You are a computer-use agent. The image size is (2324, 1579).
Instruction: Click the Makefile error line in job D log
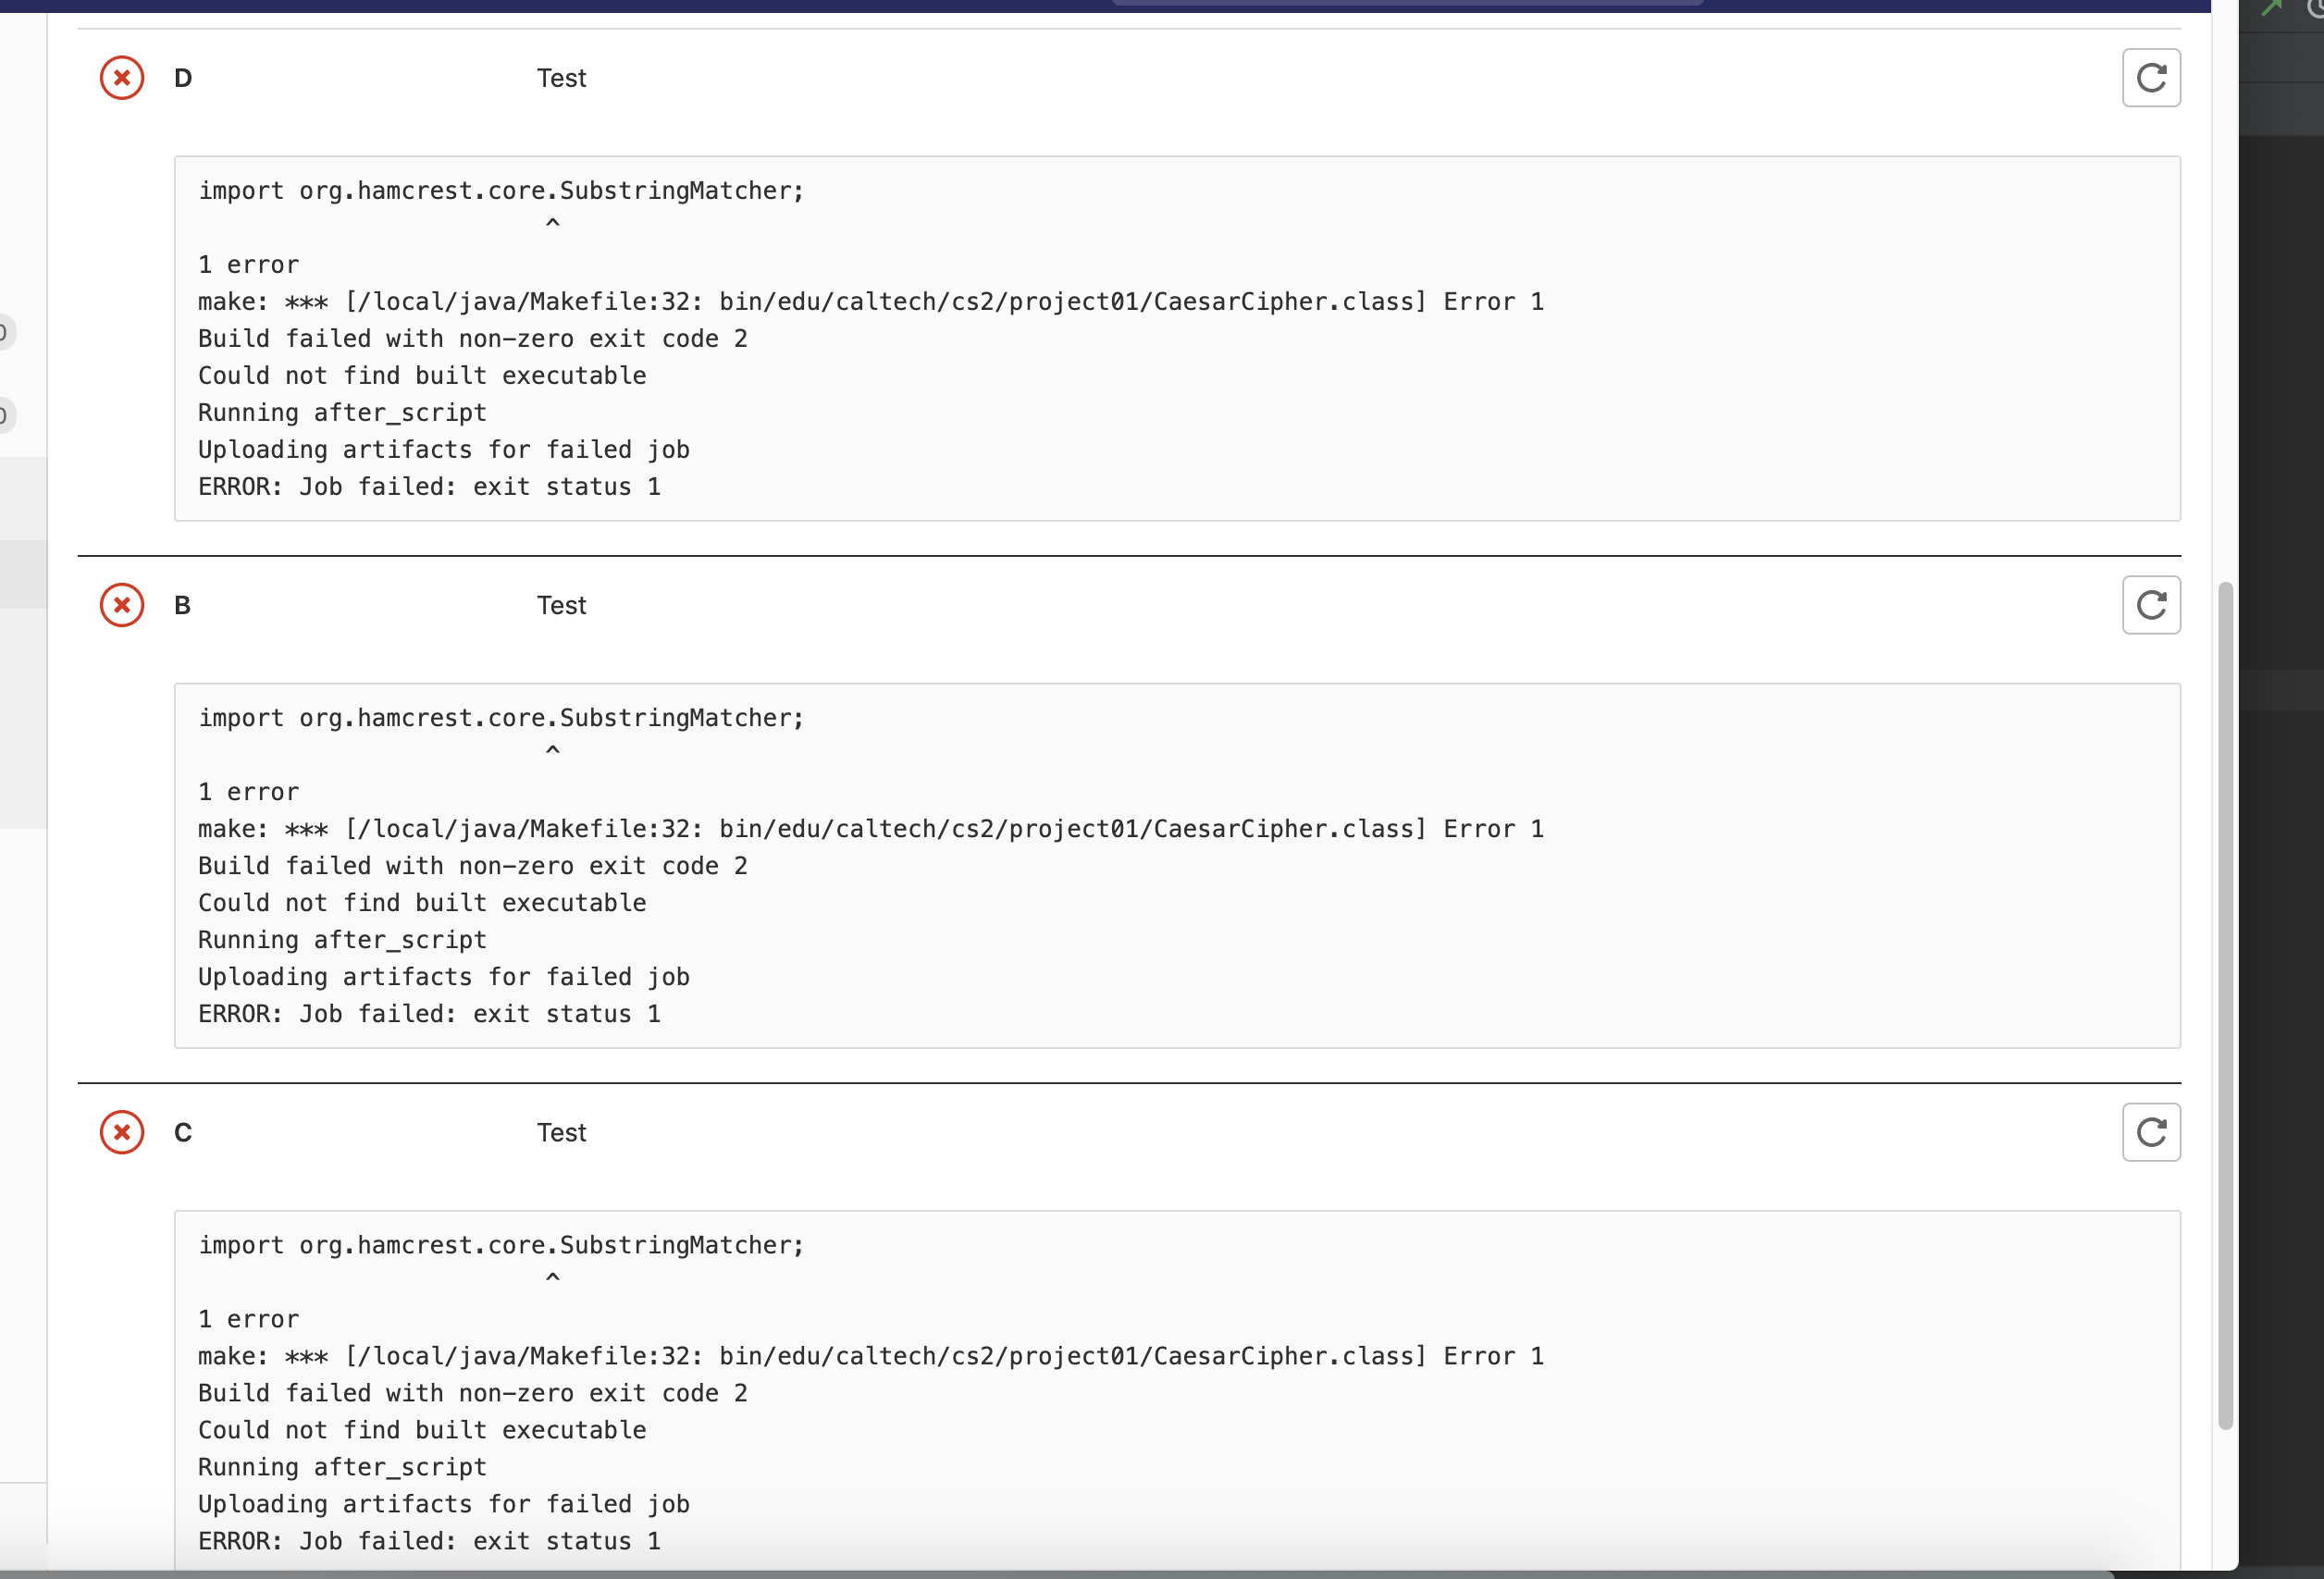point(870,302)
